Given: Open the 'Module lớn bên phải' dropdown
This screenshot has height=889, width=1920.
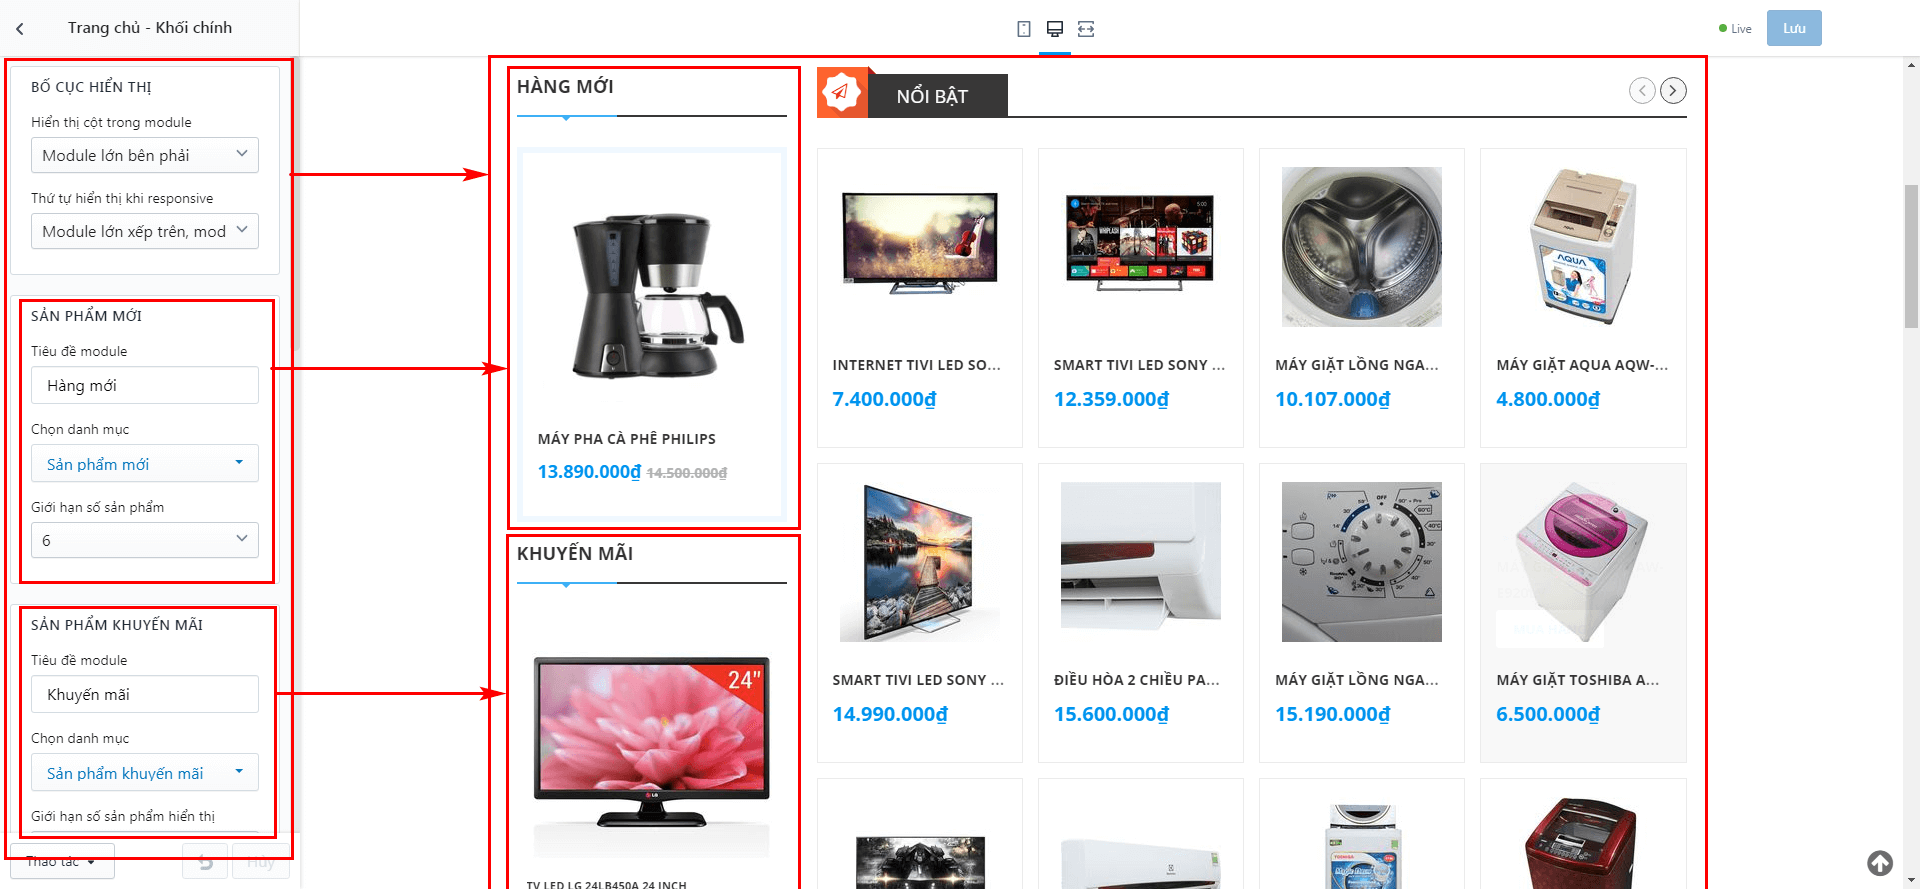Looking at the screenshot, I should pos(145,155).
